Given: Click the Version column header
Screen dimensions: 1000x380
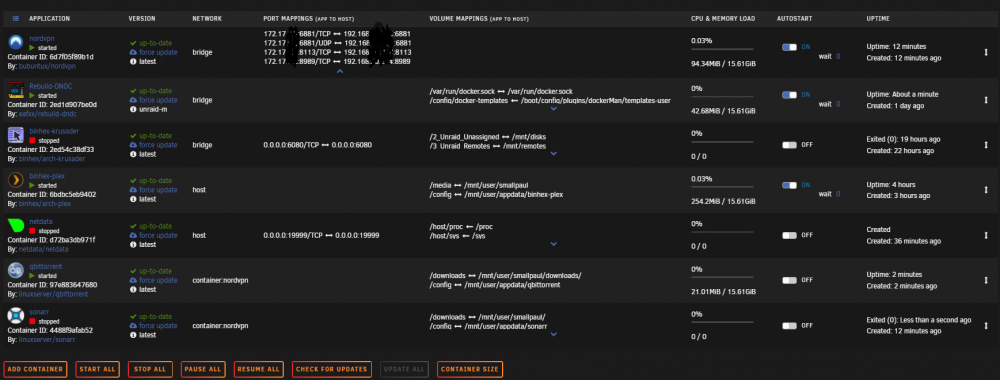Looking at the screenshot, I should tap(142, 19).
